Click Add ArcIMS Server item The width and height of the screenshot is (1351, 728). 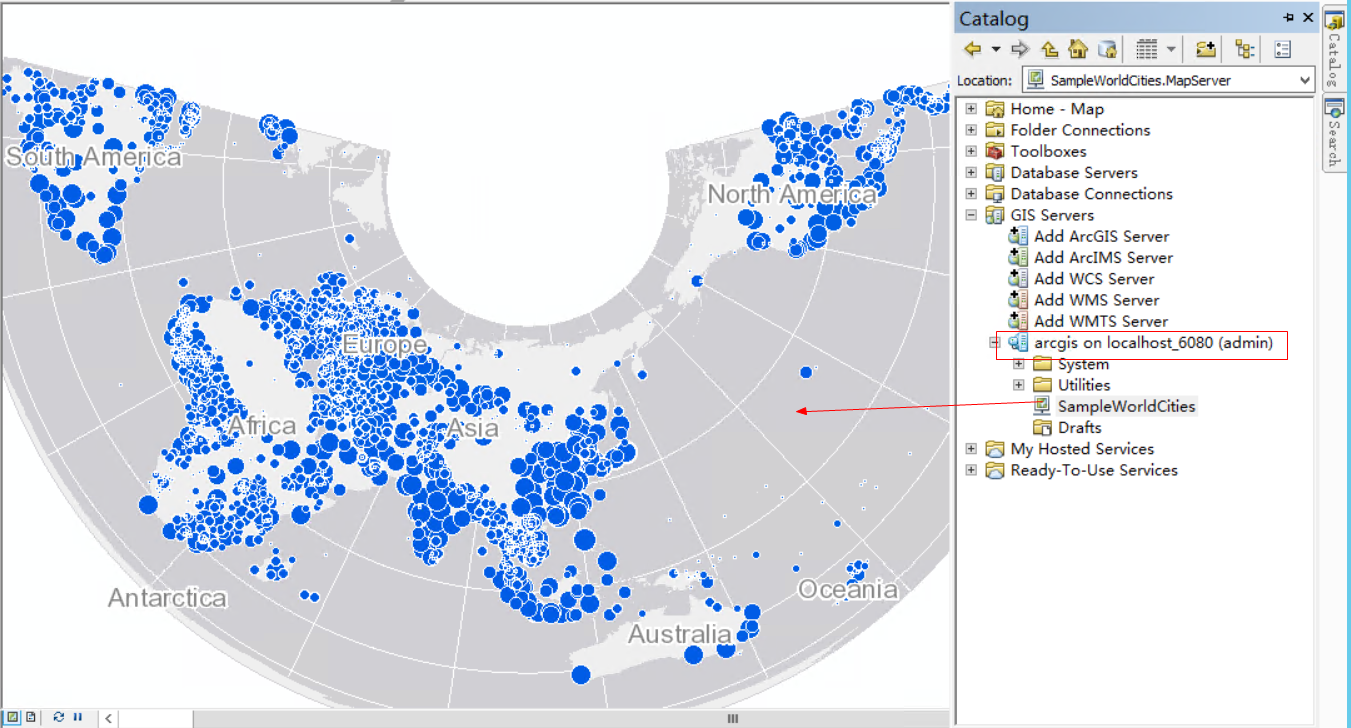coord(1103,257)
